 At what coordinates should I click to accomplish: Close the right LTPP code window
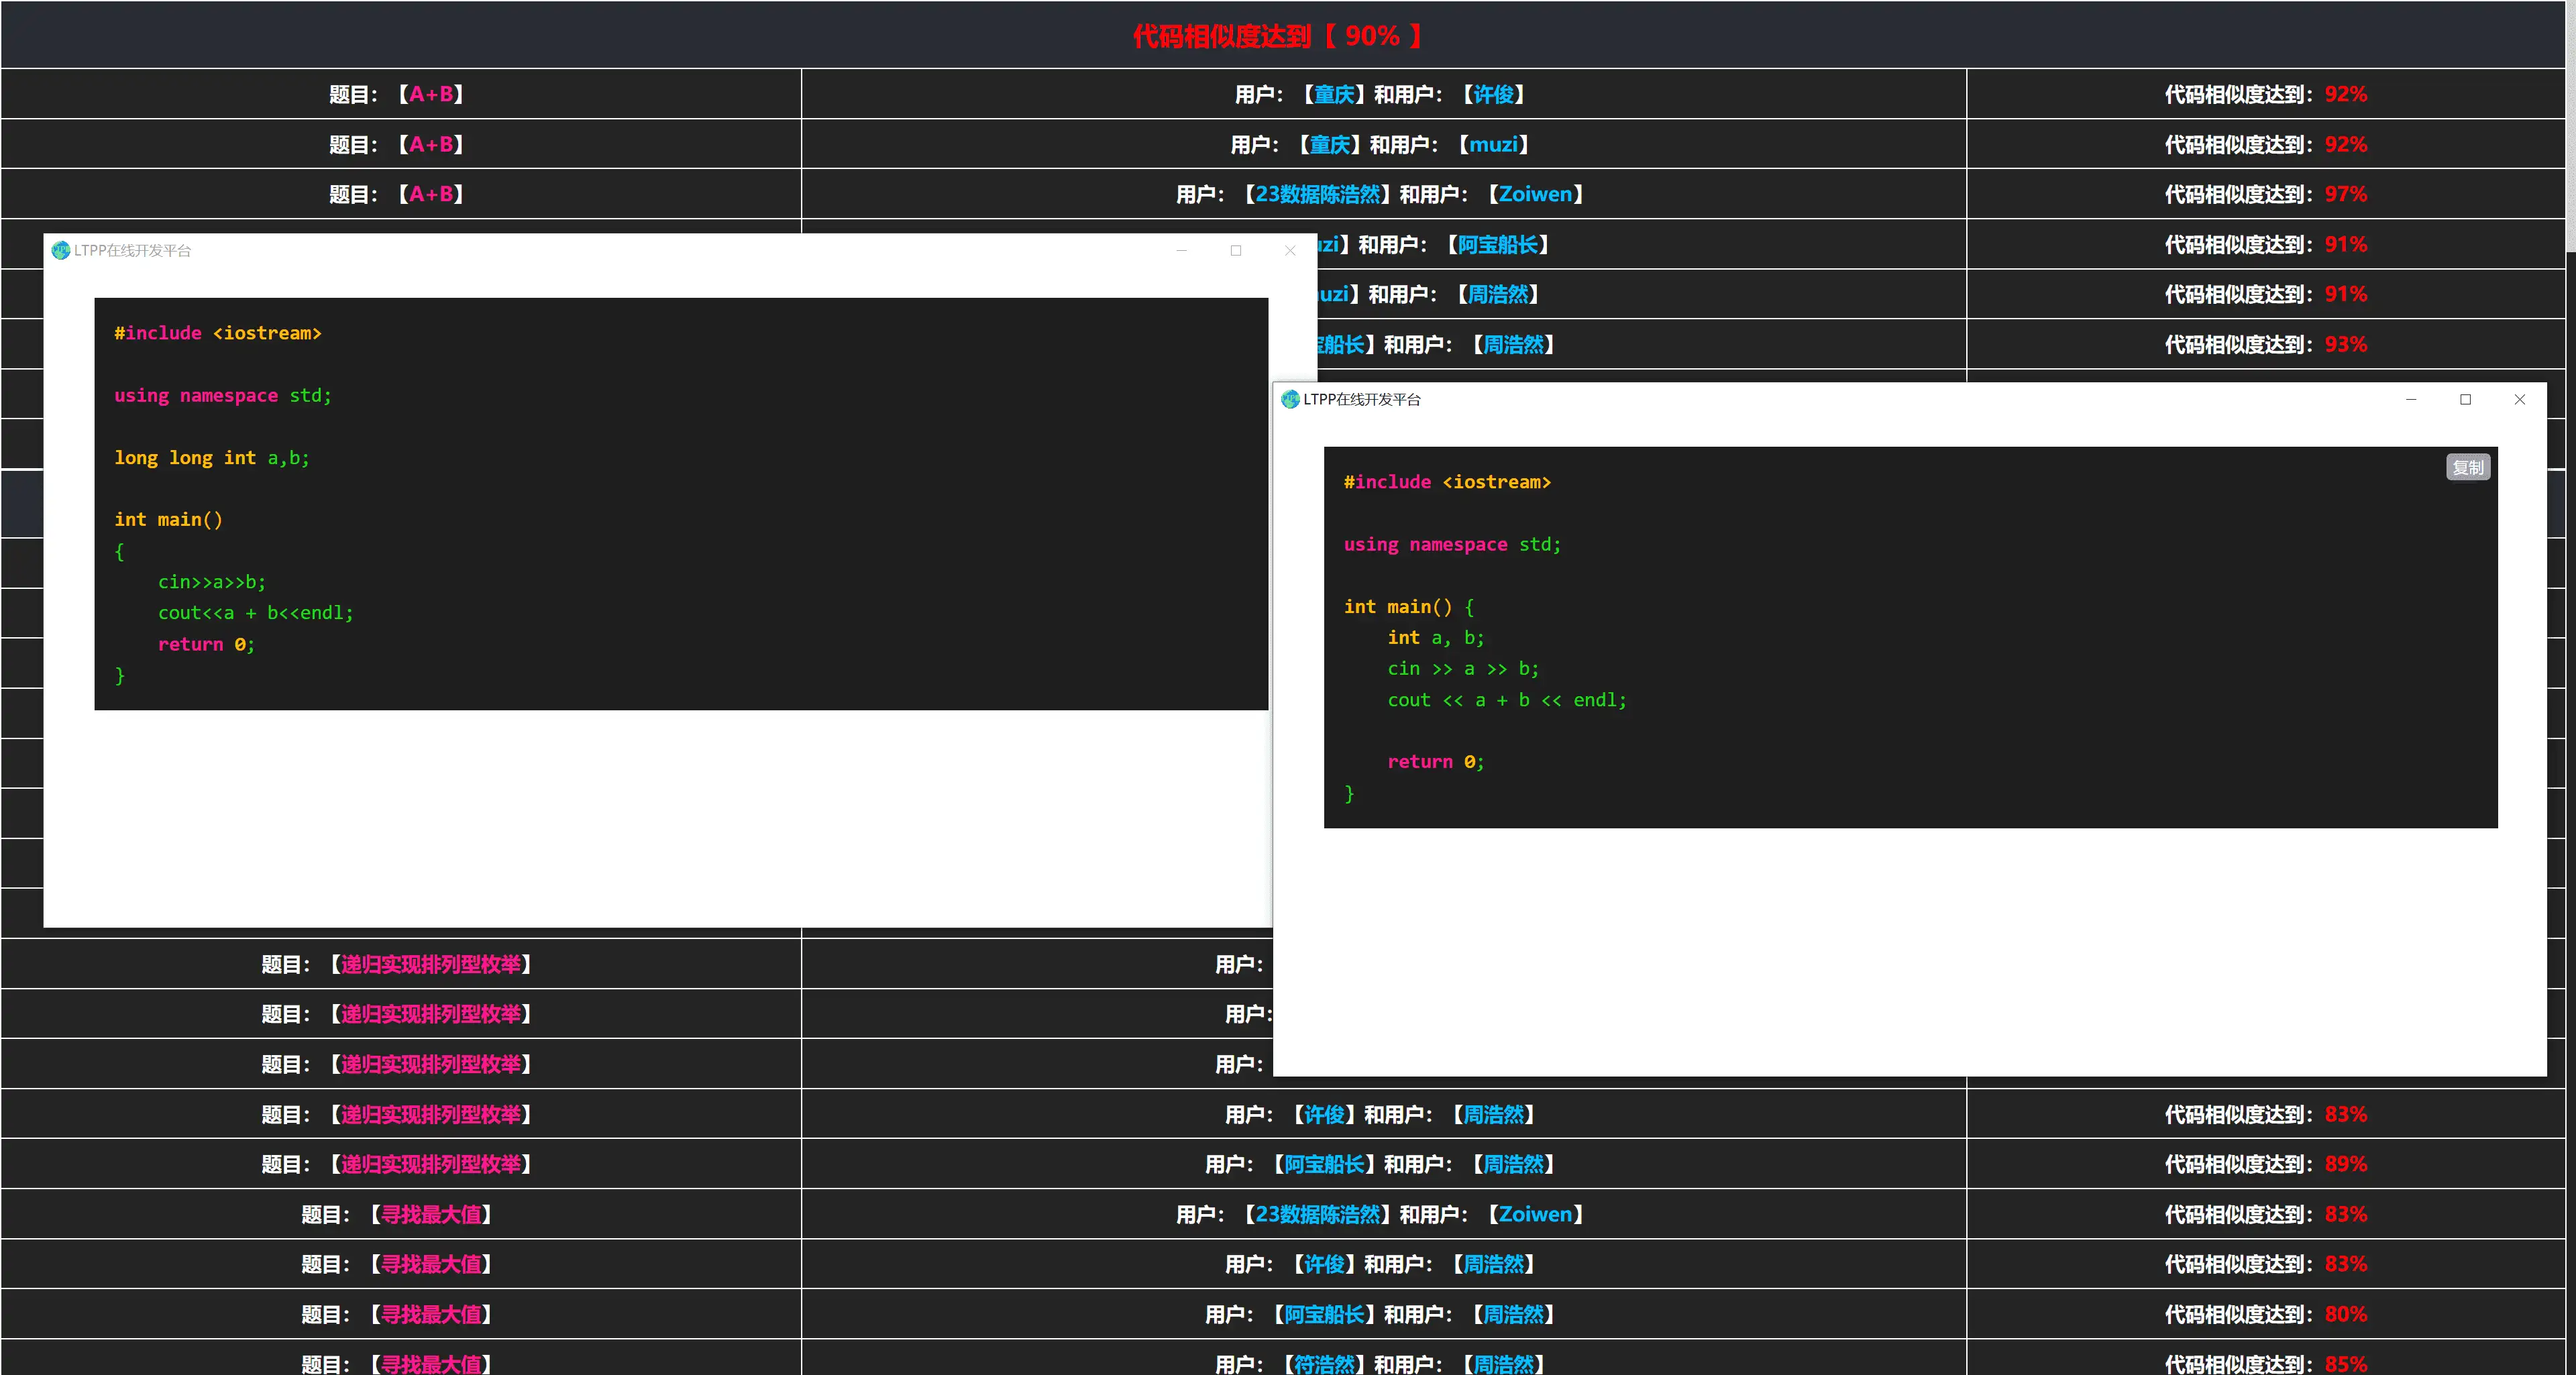[2519, 399]
